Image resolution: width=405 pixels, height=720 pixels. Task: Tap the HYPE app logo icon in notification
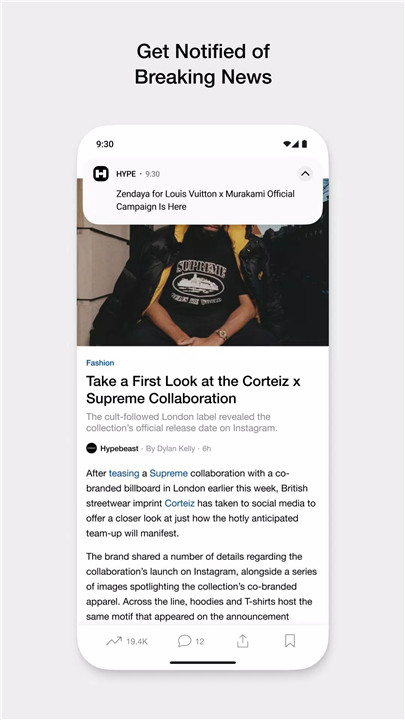tap(101, 174)
